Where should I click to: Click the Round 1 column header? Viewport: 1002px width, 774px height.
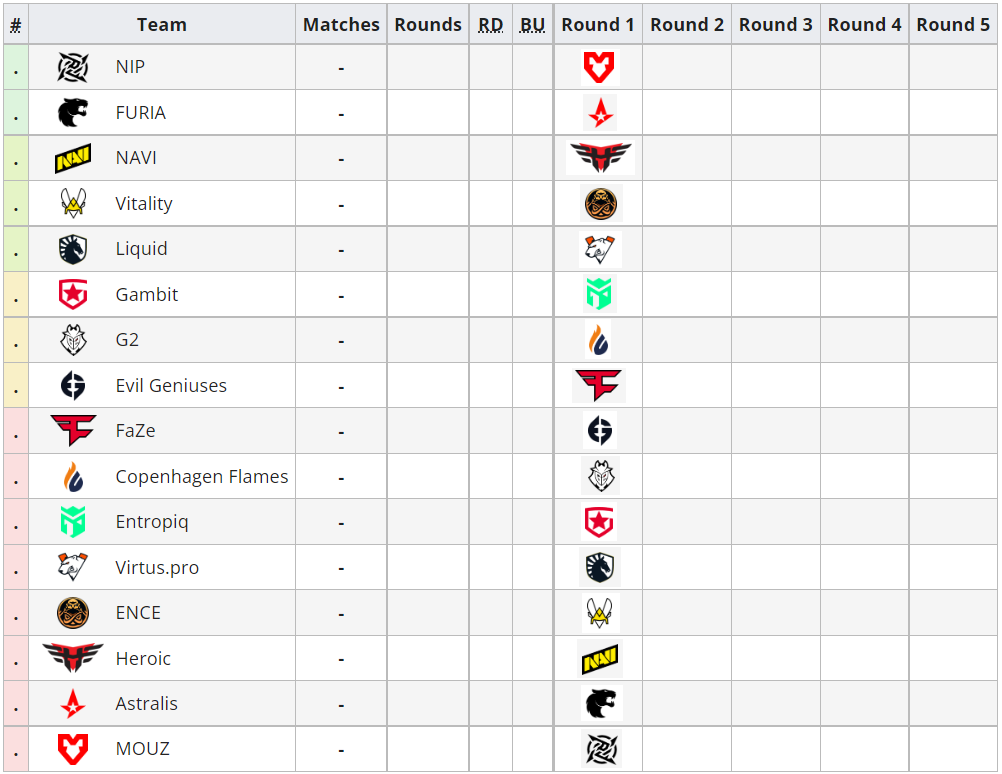[x=598, y=25]
